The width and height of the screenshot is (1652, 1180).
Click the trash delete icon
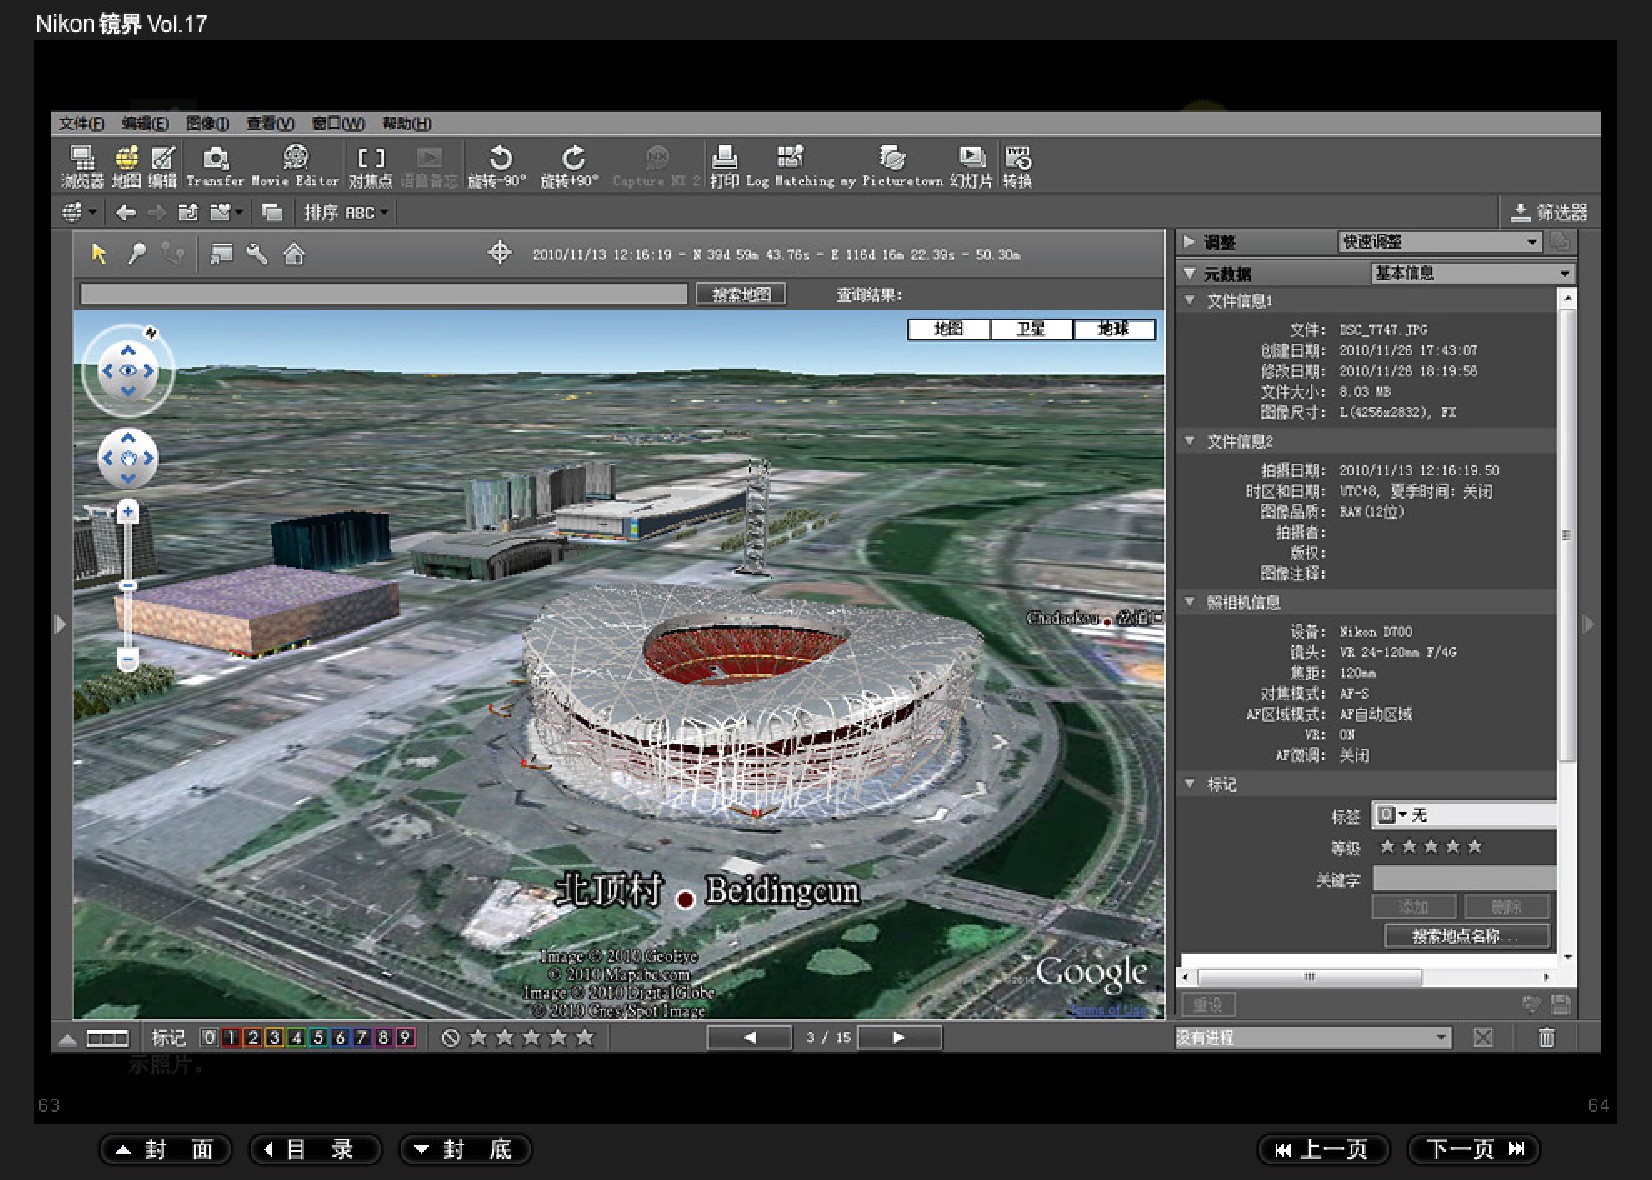(1546, 1037)
